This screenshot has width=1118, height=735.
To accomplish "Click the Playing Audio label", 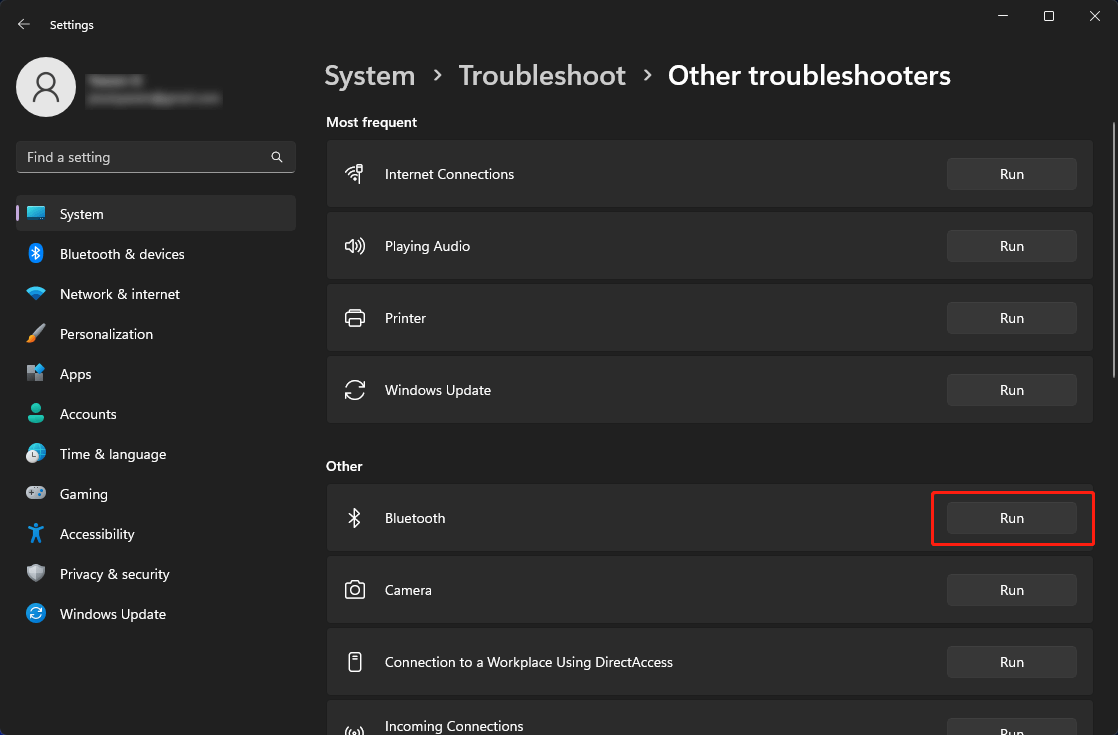I will [427, 246].
